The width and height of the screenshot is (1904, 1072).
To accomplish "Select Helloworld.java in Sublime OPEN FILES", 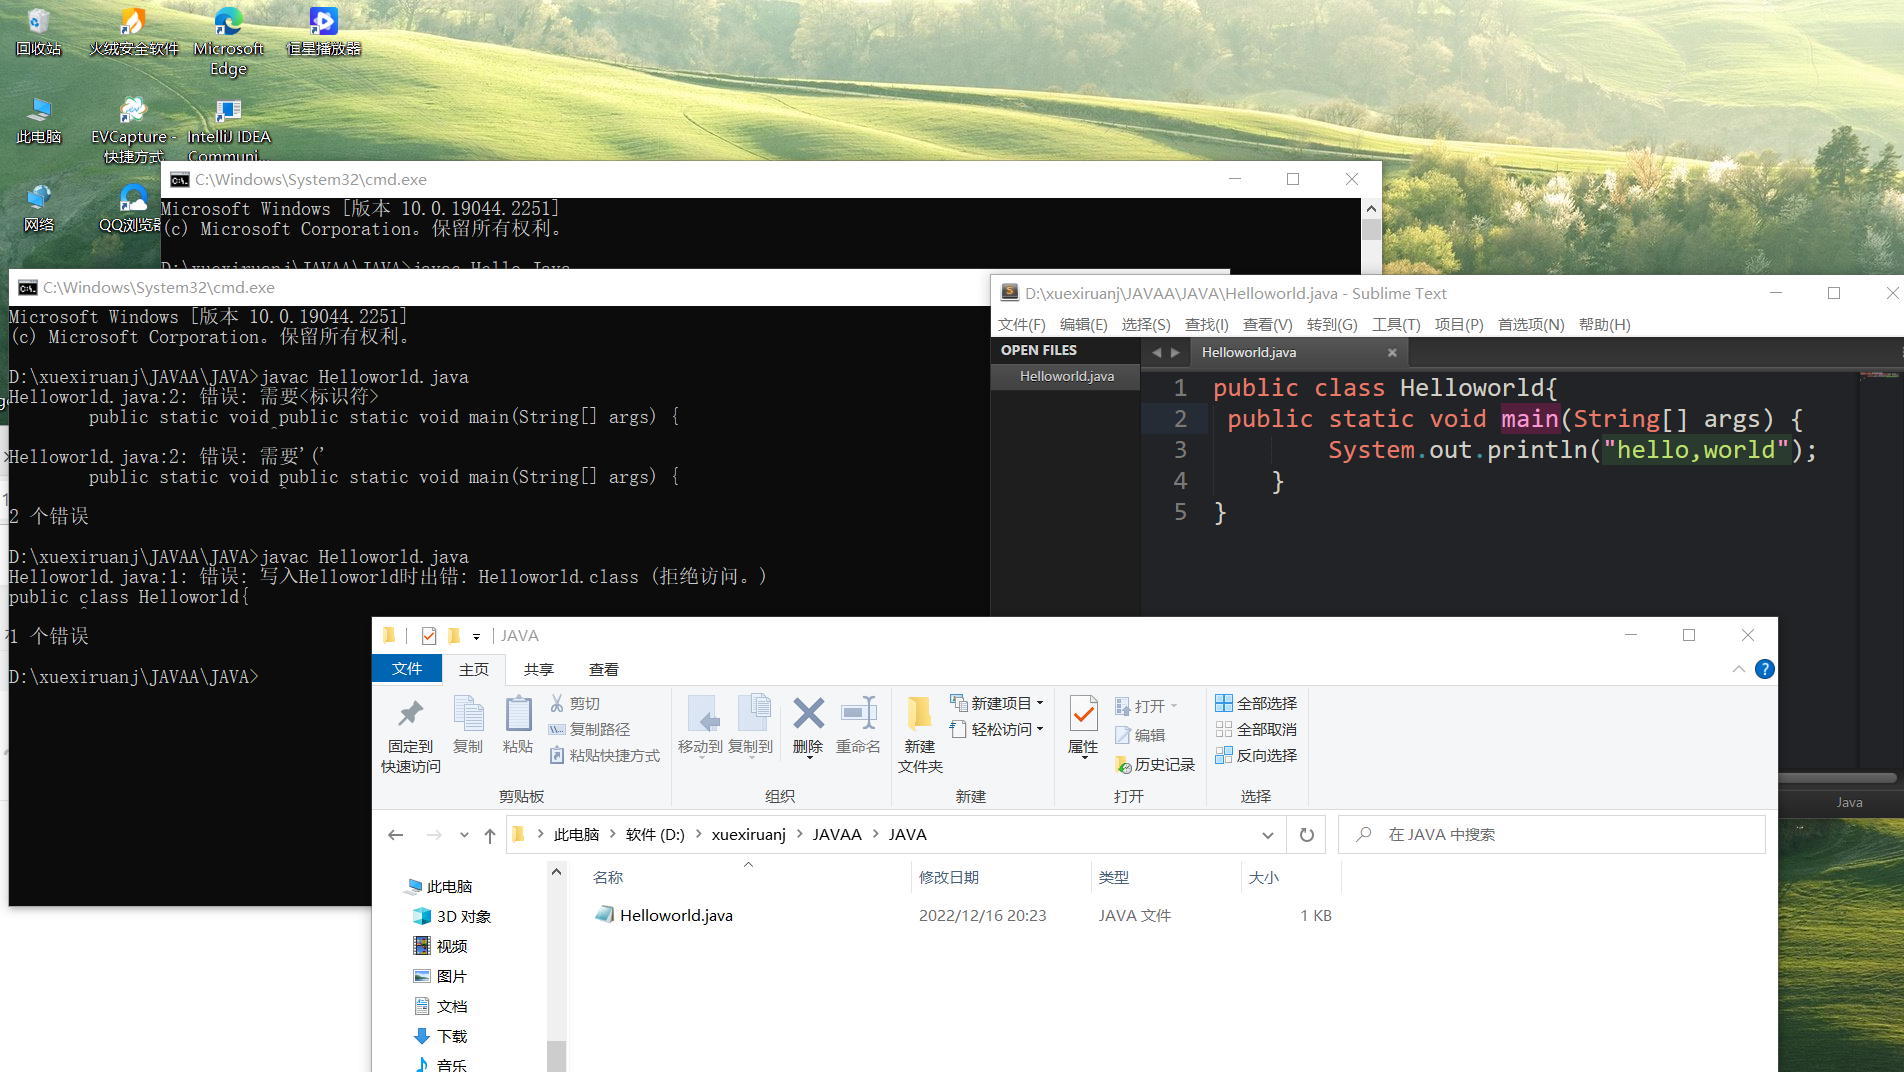I will (x=1066, y=376).
